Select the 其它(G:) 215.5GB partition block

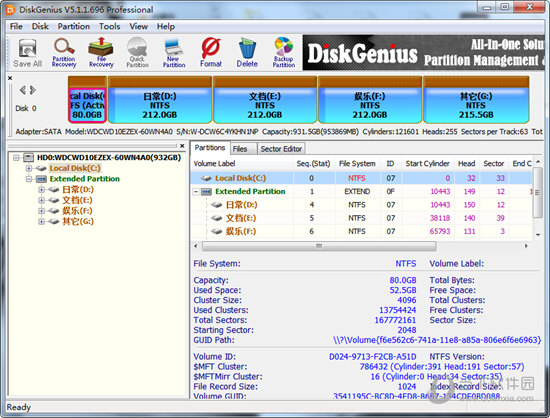pos(476,100)
